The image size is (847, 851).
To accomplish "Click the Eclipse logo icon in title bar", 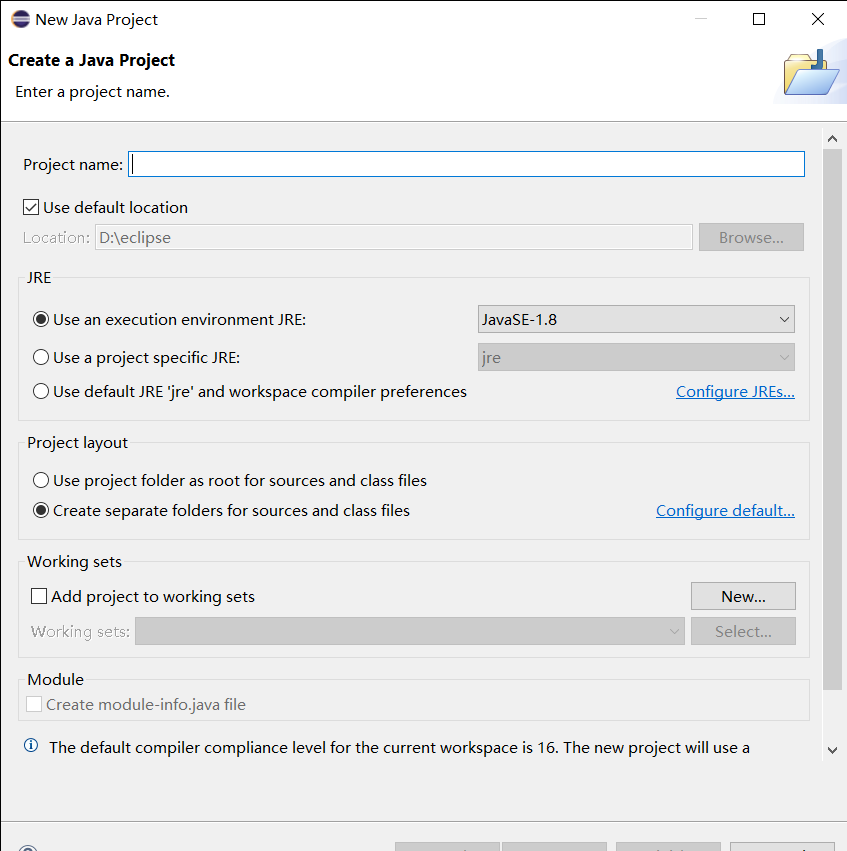I will 21,19.
